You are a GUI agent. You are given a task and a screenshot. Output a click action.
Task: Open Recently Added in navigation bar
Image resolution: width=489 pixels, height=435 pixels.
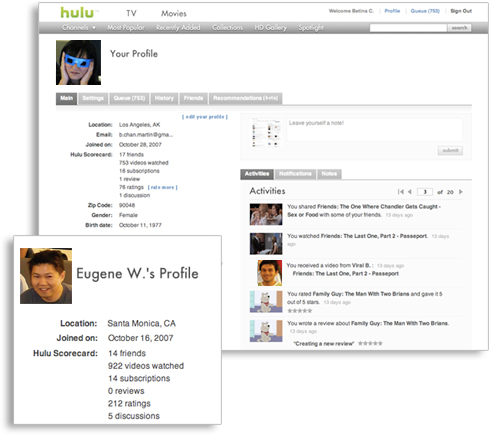[x=178, y=27]
